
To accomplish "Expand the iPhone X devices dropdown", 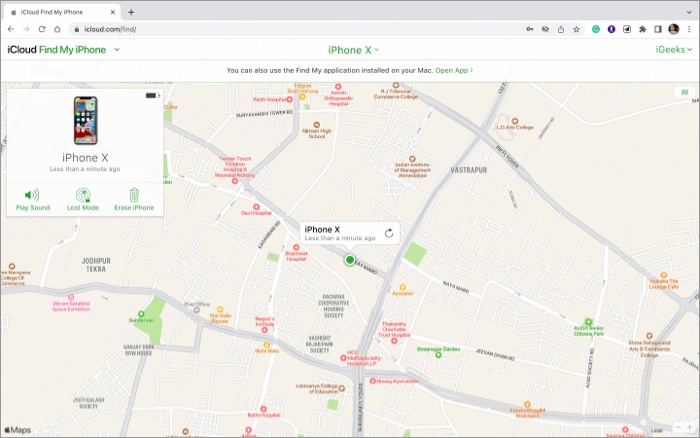I will point(354,49).
